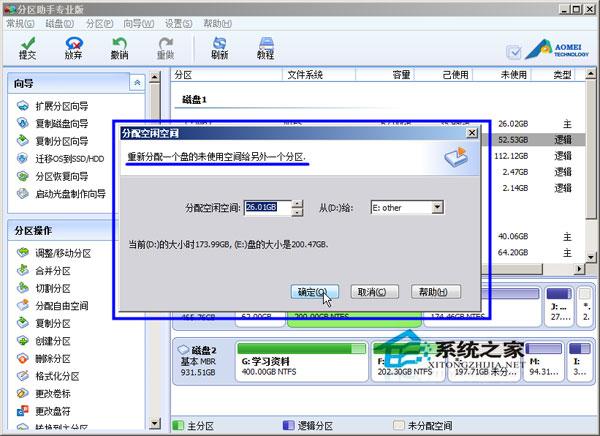Click the checkmark icon beside AOMEI logo
Image resolution: width=600 pixels, height=436 pixels.
pyautogui.click(x=514, y=52)
